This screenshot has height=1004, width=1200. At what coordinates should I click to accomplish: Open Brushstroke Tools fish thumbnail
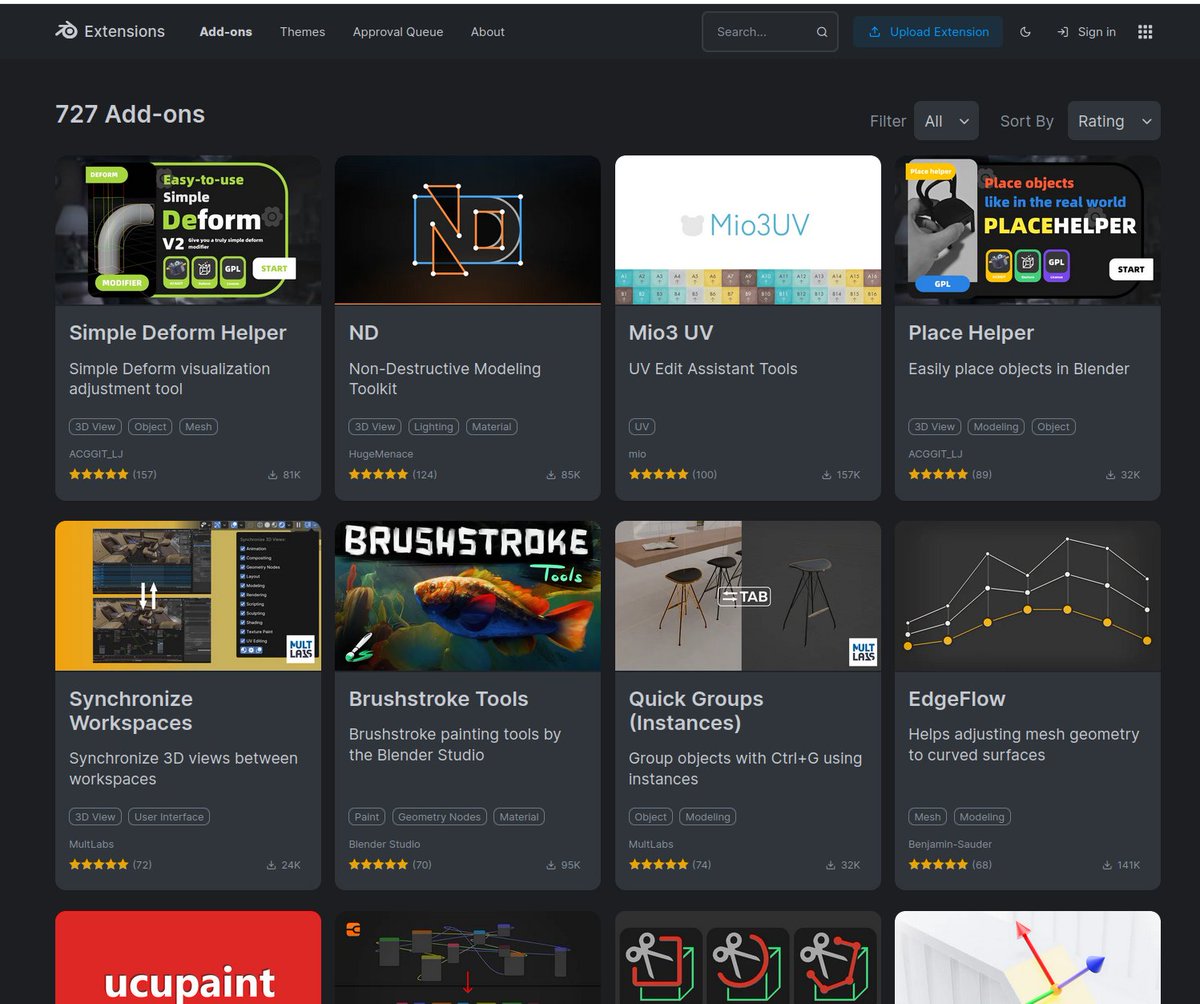[x=468, y=596]
